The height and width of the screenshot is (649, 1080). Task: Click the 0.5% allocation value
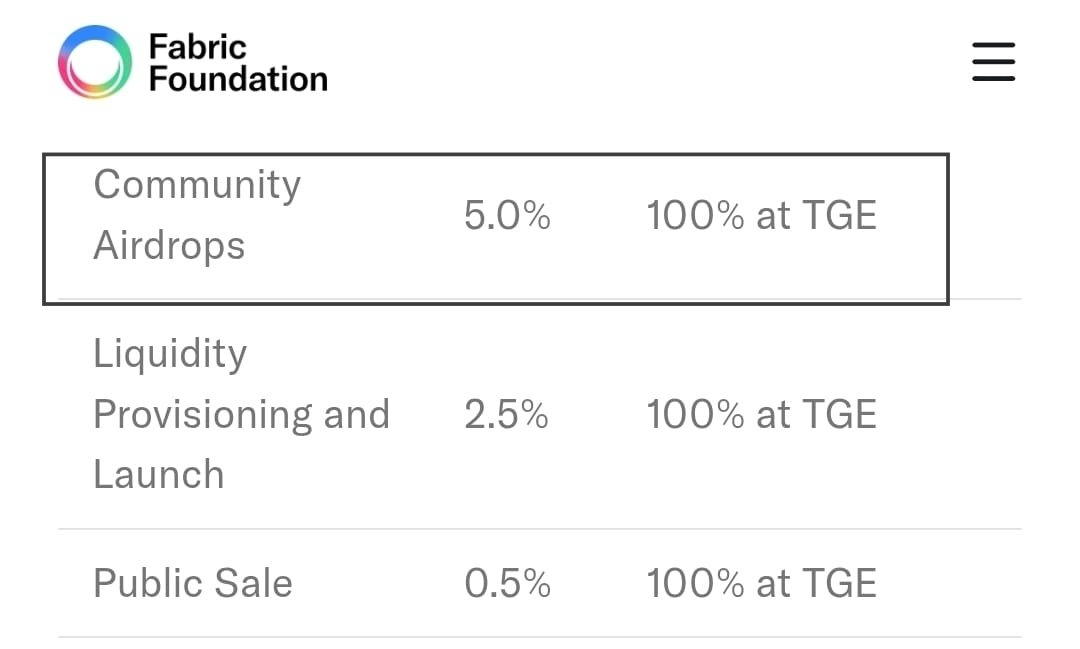pos(507,584)
